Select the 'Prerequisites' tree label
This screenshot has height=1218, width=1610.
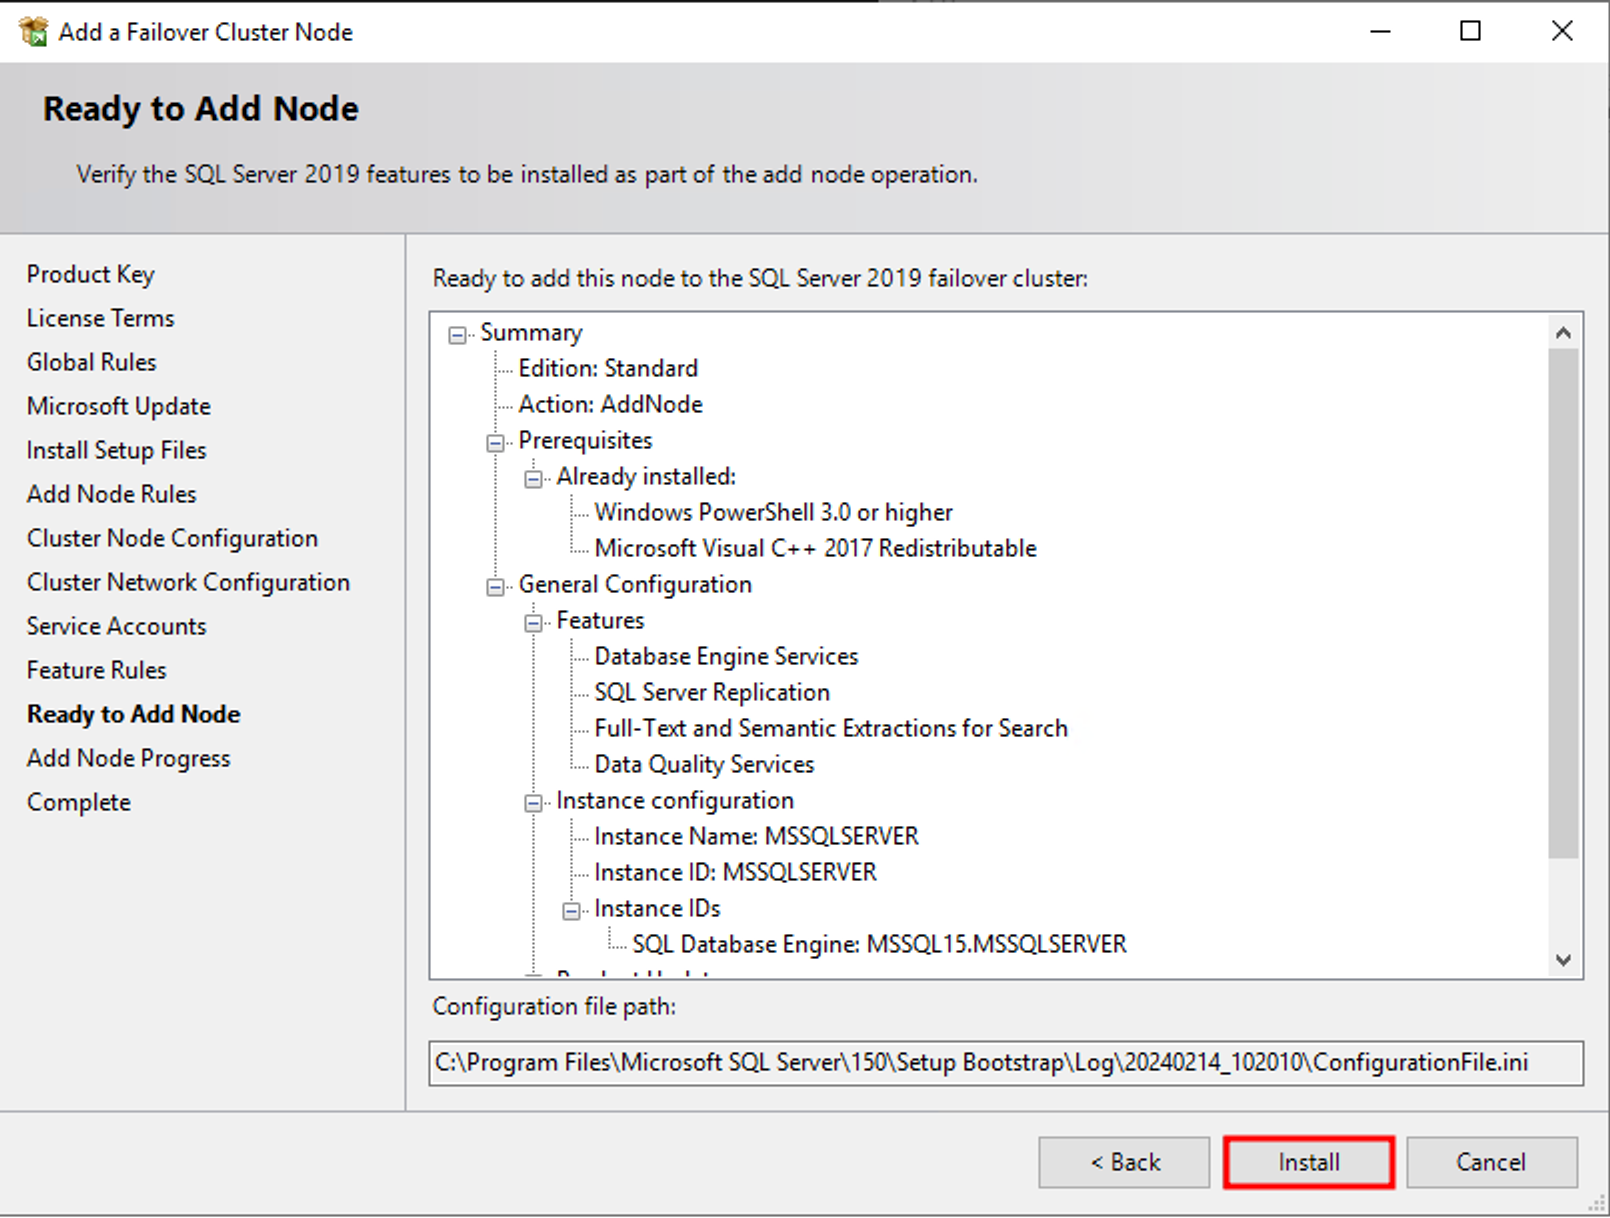click(585, 440)
